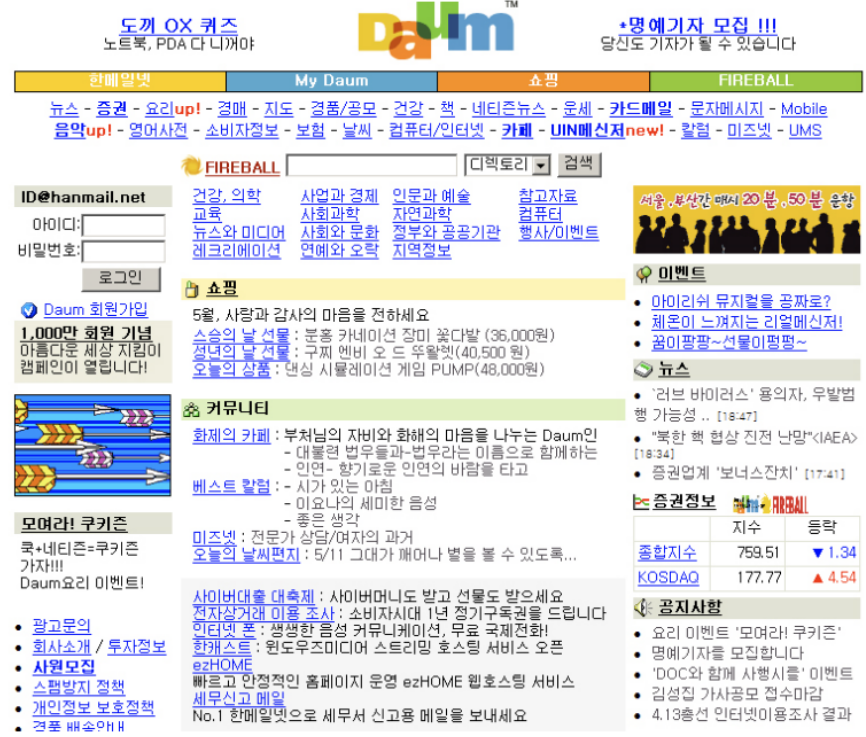Click the 로그인 login button
This screenshot has height=737, width=866.
click(x=121, y=278)
